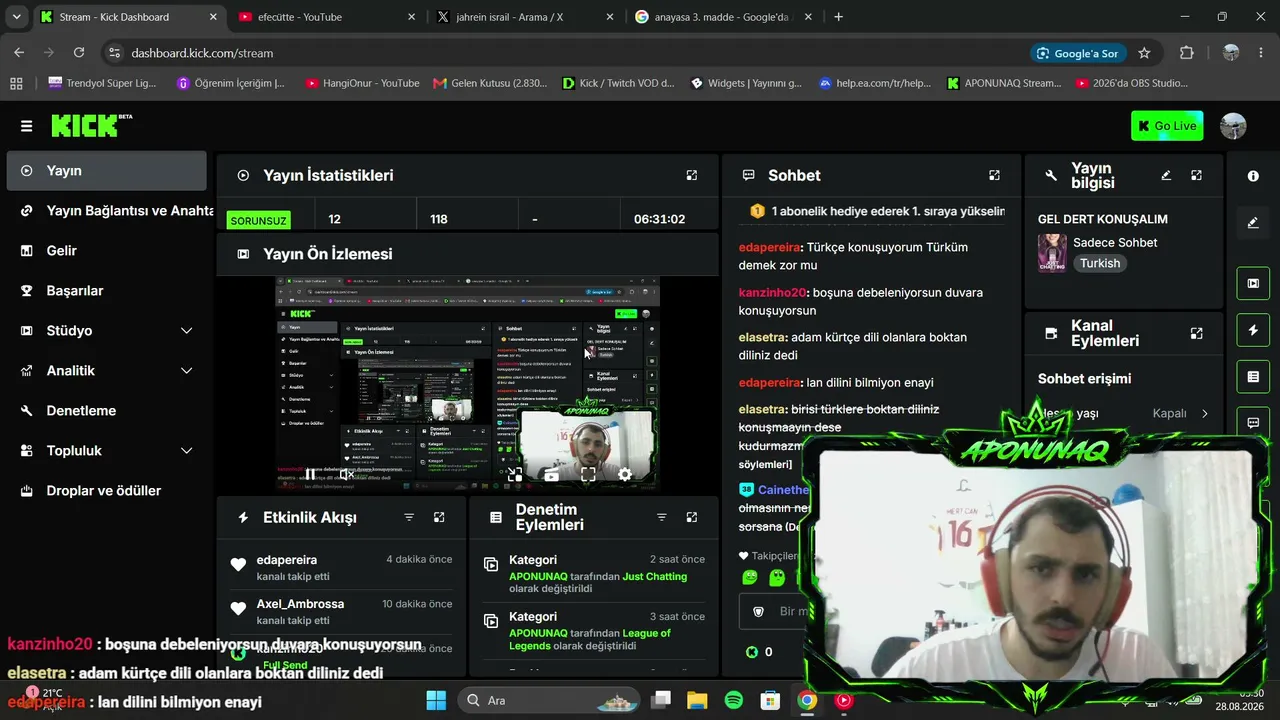Image resolution: width=1280 pixels, height=720 pixels.
Task: Click Google'a Sor button
Action: pos(1078,53)
